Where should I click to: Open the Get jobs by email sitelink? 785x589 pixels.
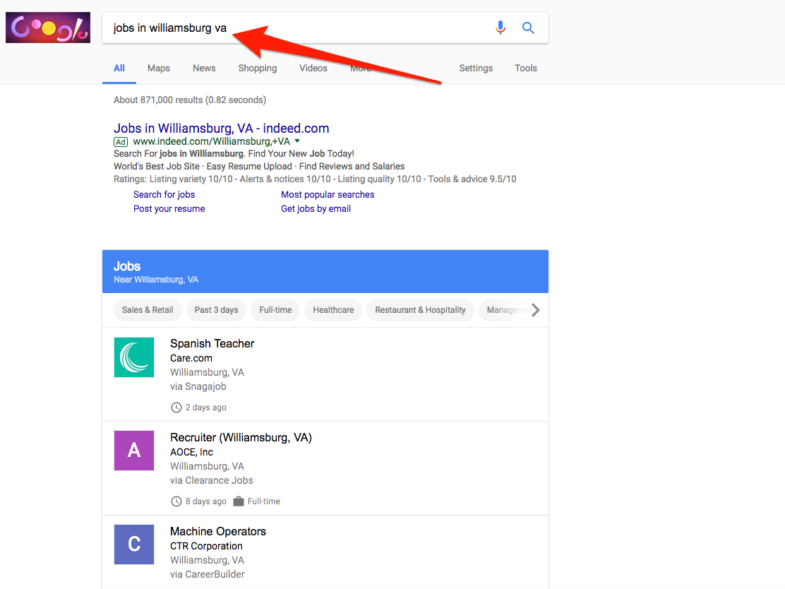(x=316, y=208)
